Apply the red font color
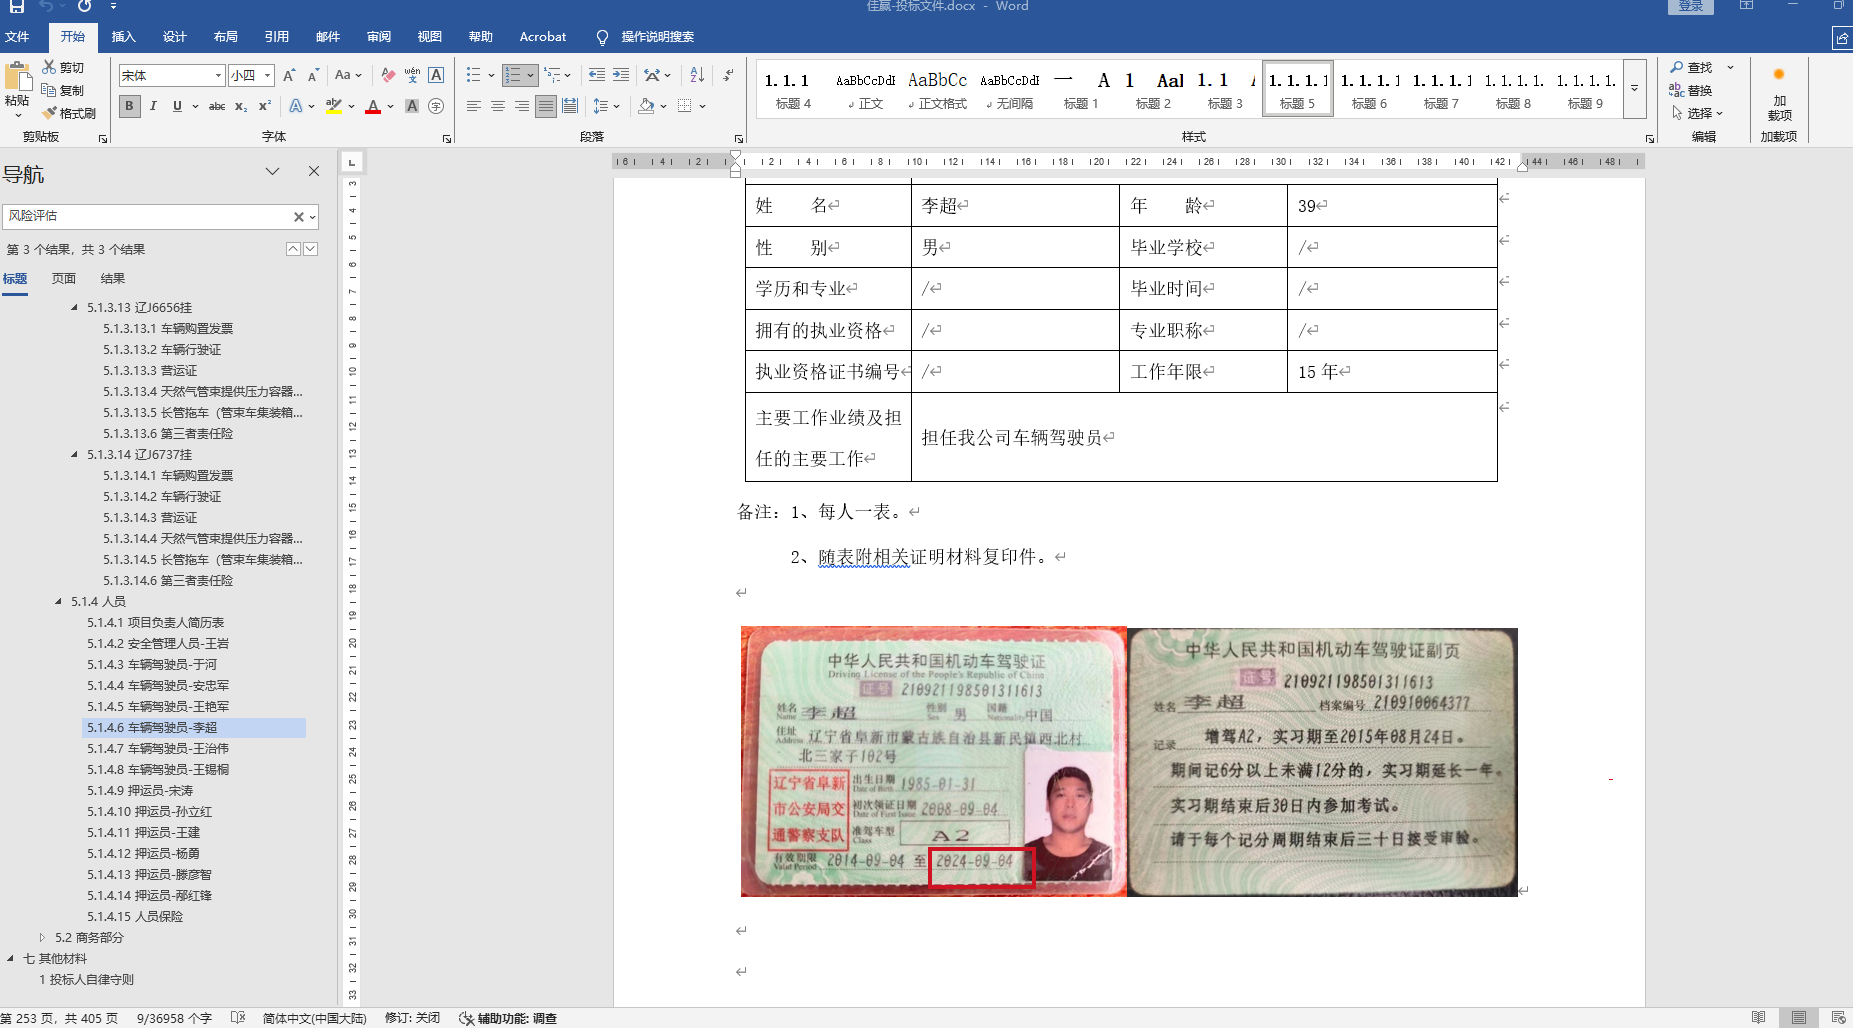Viewport: 1853px width, 1028px height. click(x=373, y=106)
